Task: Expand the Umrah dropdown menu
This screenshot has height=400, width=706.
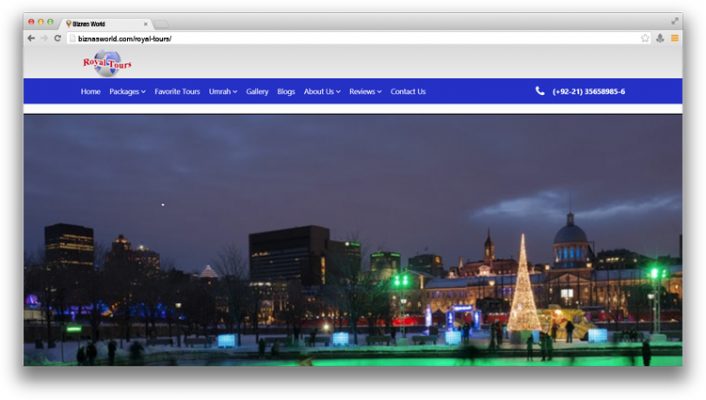Action: coord(222,92)
